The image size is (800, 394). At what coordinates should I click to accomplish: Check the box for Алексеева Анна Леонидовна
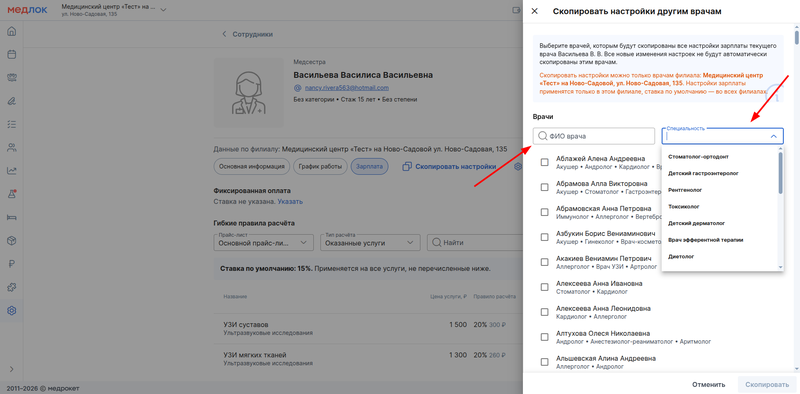coord(545,312)
